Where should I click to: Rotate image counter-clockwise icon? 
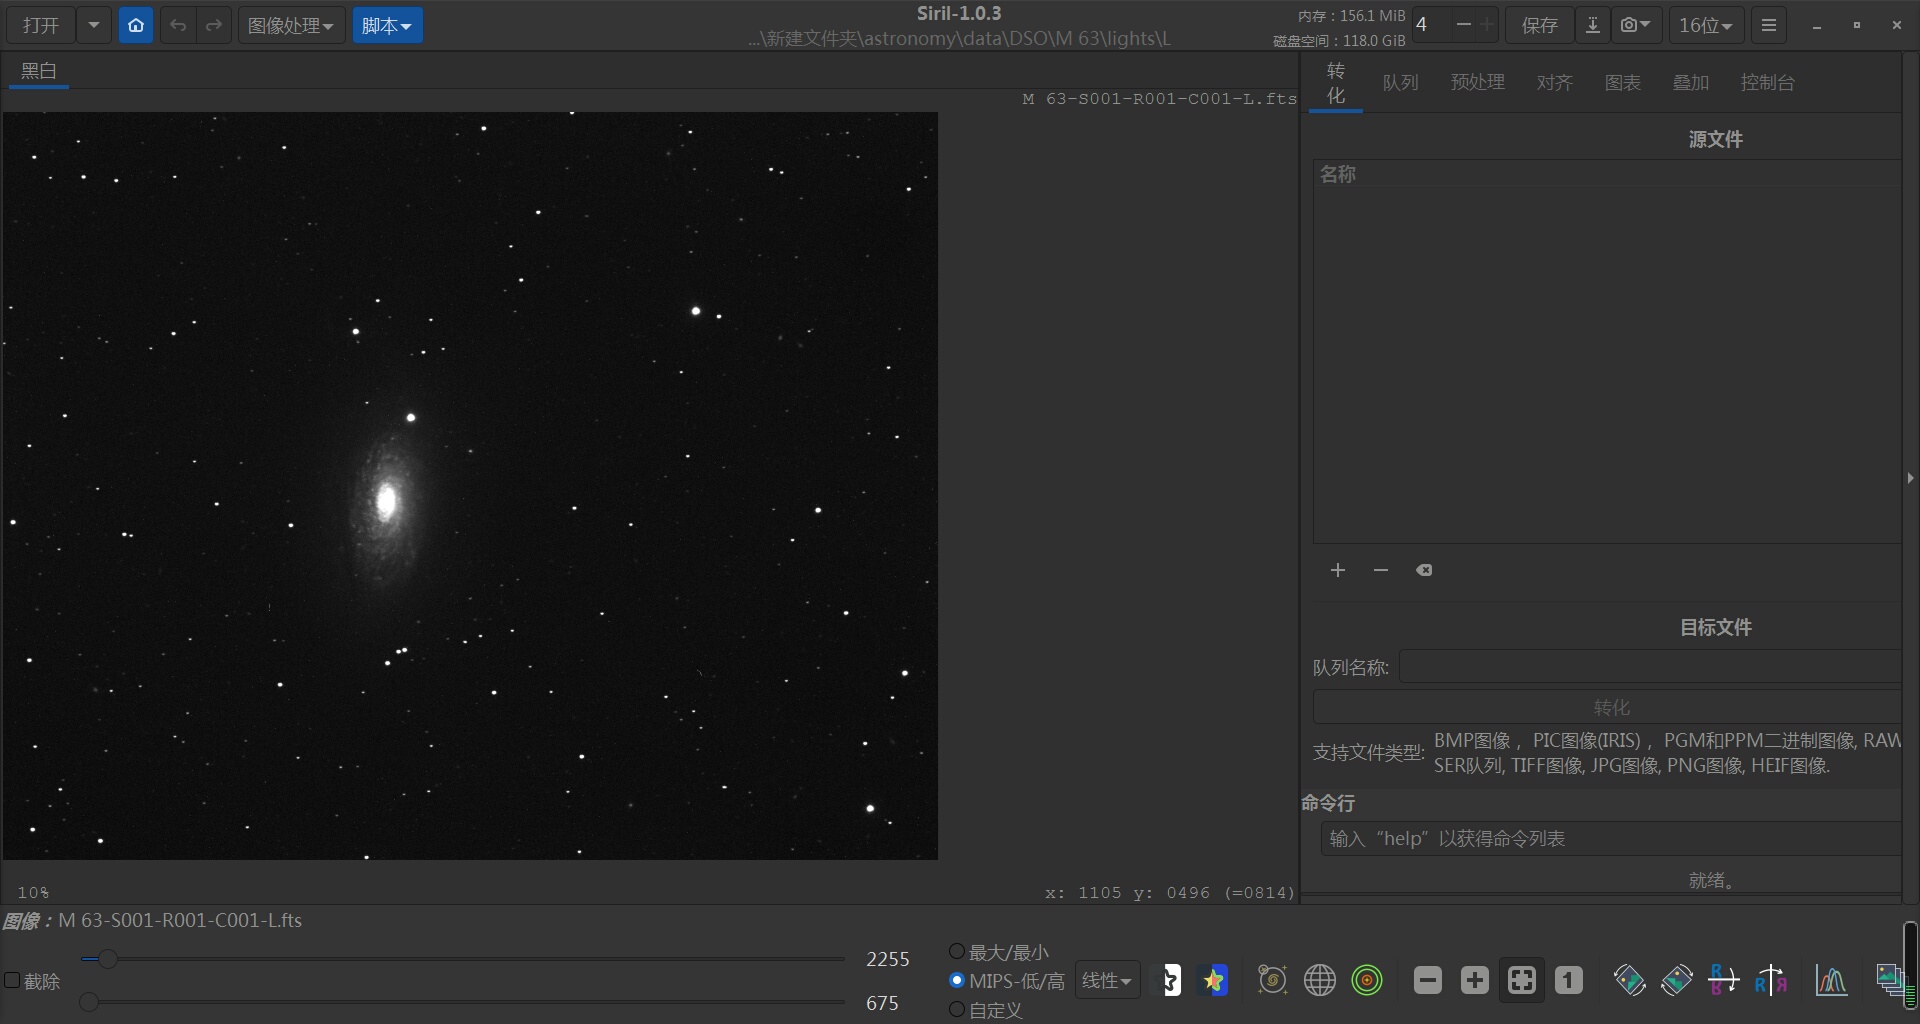1630,980
